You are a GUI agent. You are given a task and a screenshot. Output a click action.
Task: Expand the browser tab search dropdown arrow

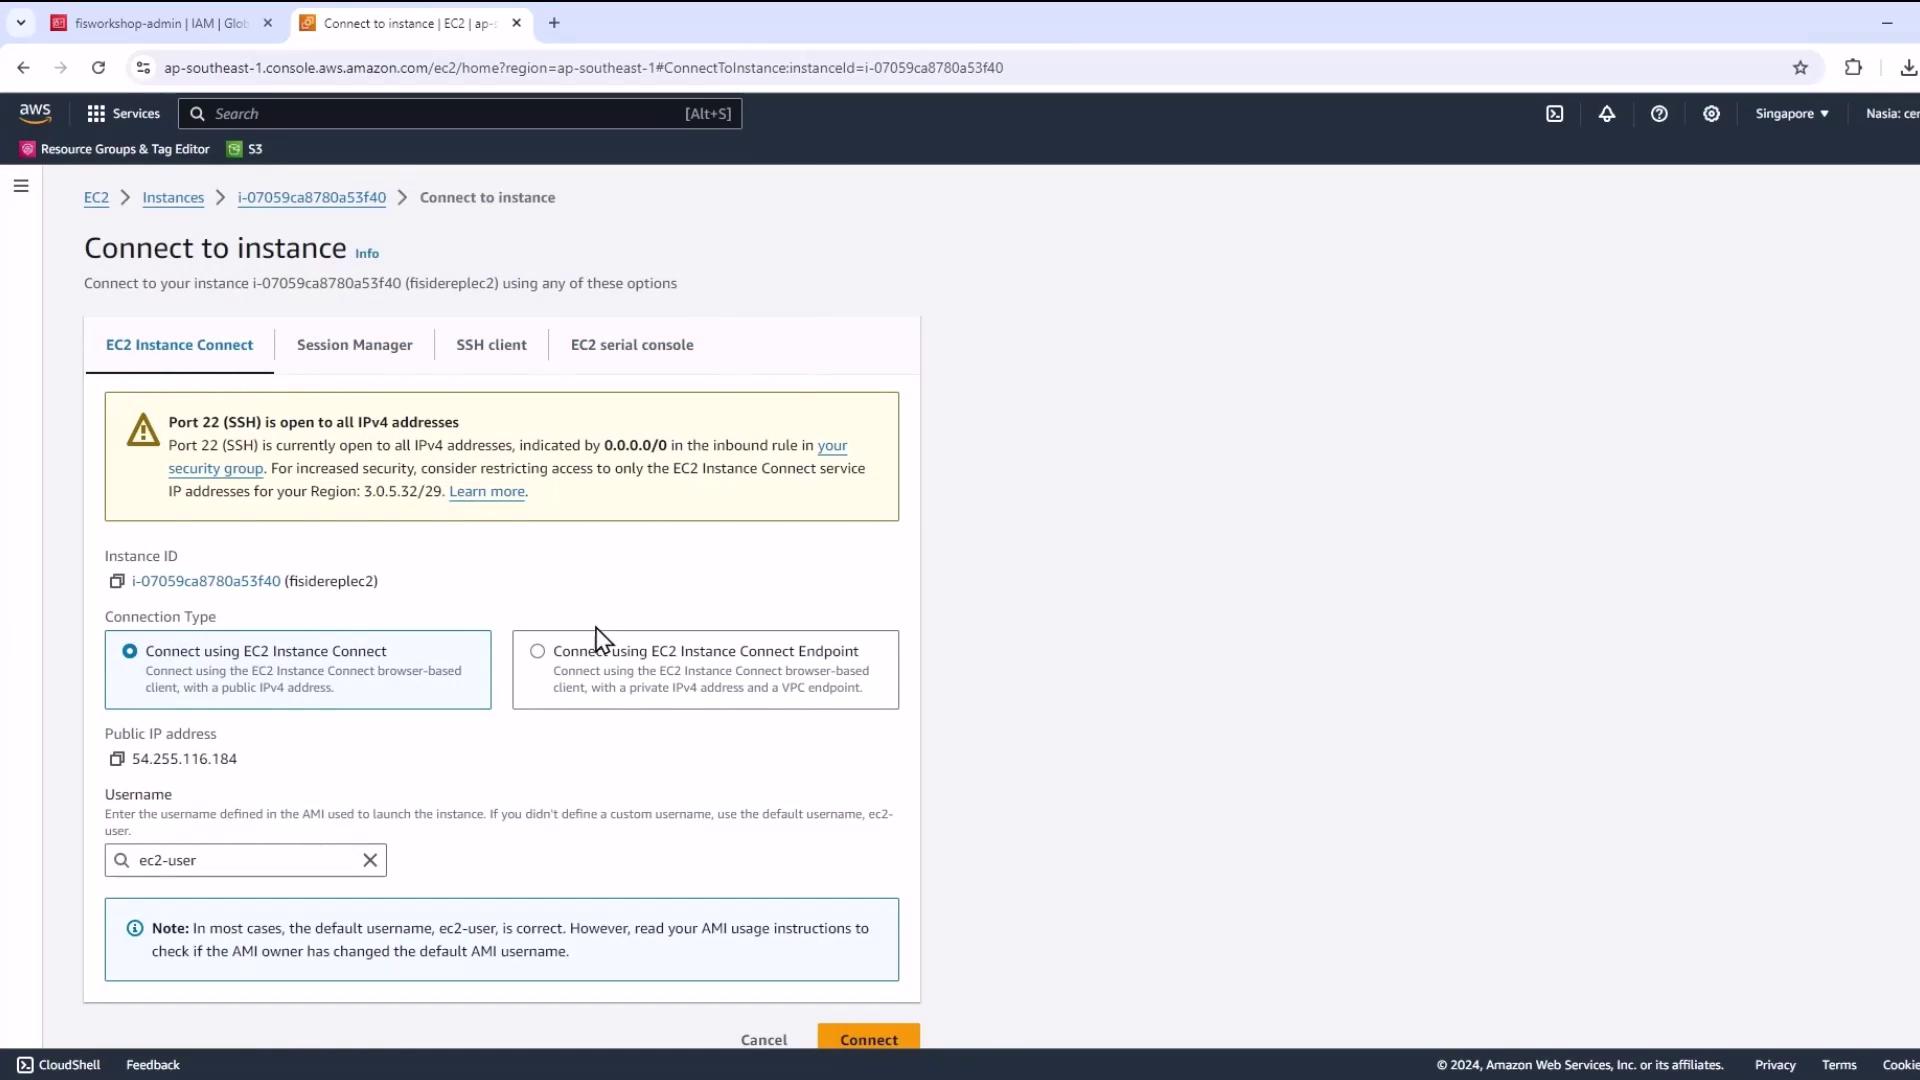pos(21,22)
